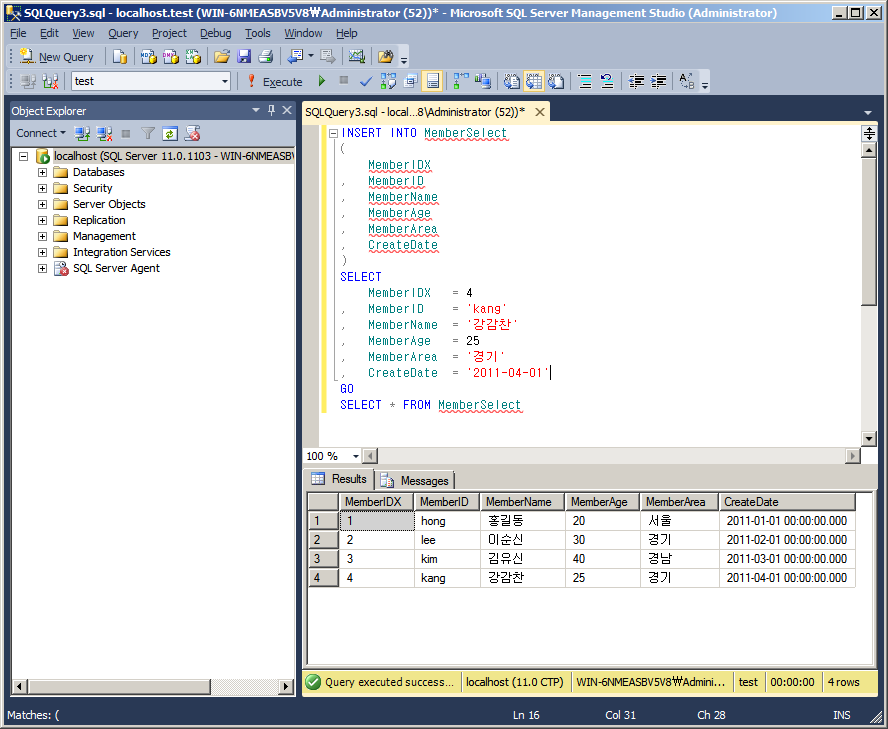Save SQLQuery3.sql with the floppy icon
This screenshot has width=888, height=729.
244,57
